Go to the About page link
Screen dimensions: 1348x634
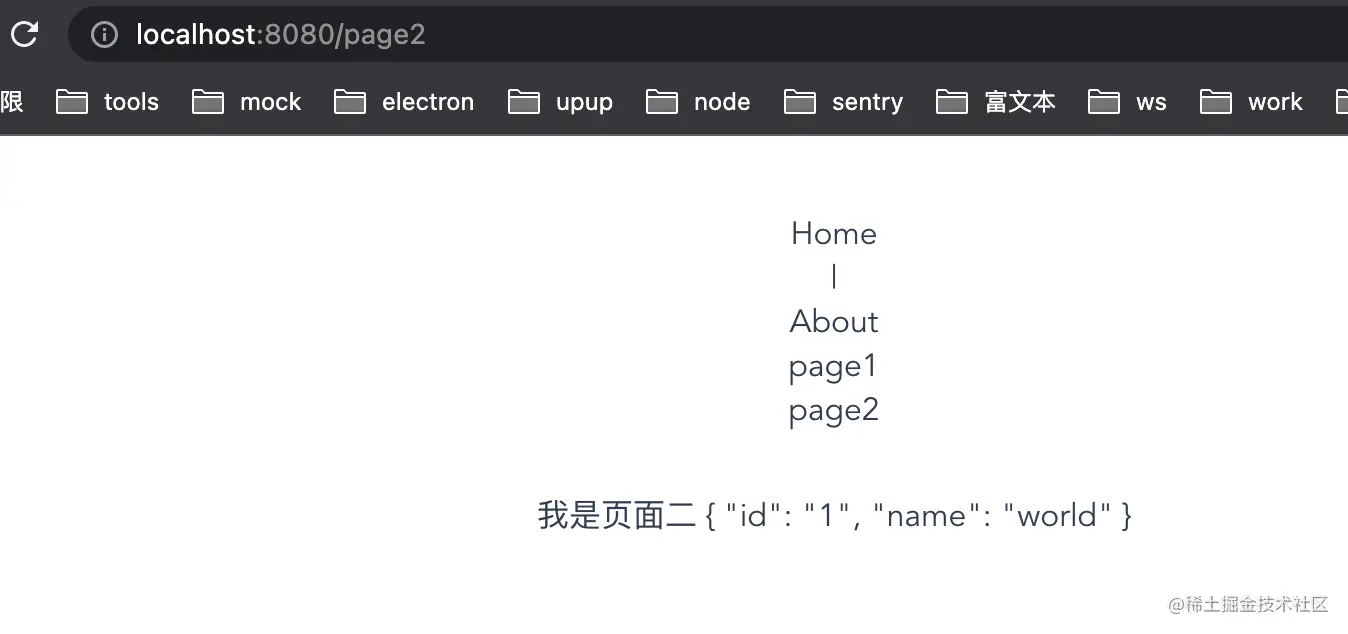coord(833,322)
